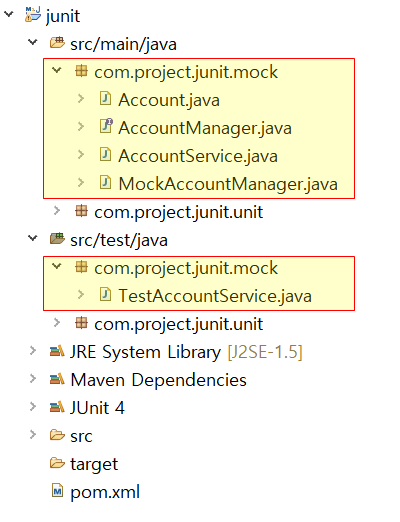This screenshot has height=522, width=400.
Task: Expand the MockAccountManager.java node
Action: tap(81, 183)
